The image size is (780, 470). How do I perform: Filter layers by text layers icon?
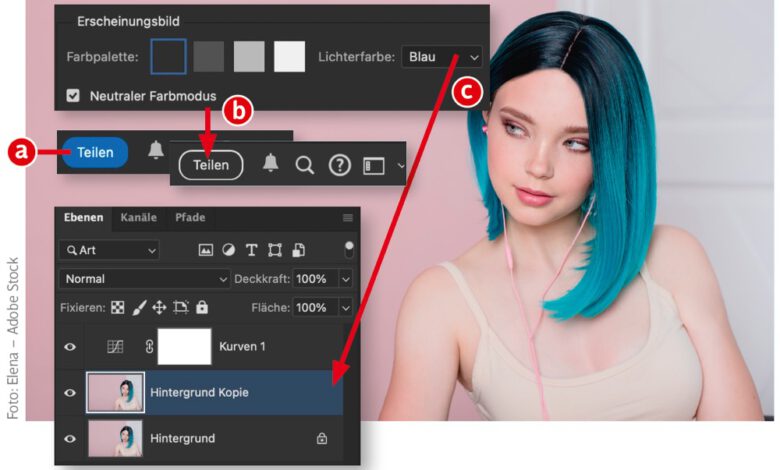tap(252, 250)
